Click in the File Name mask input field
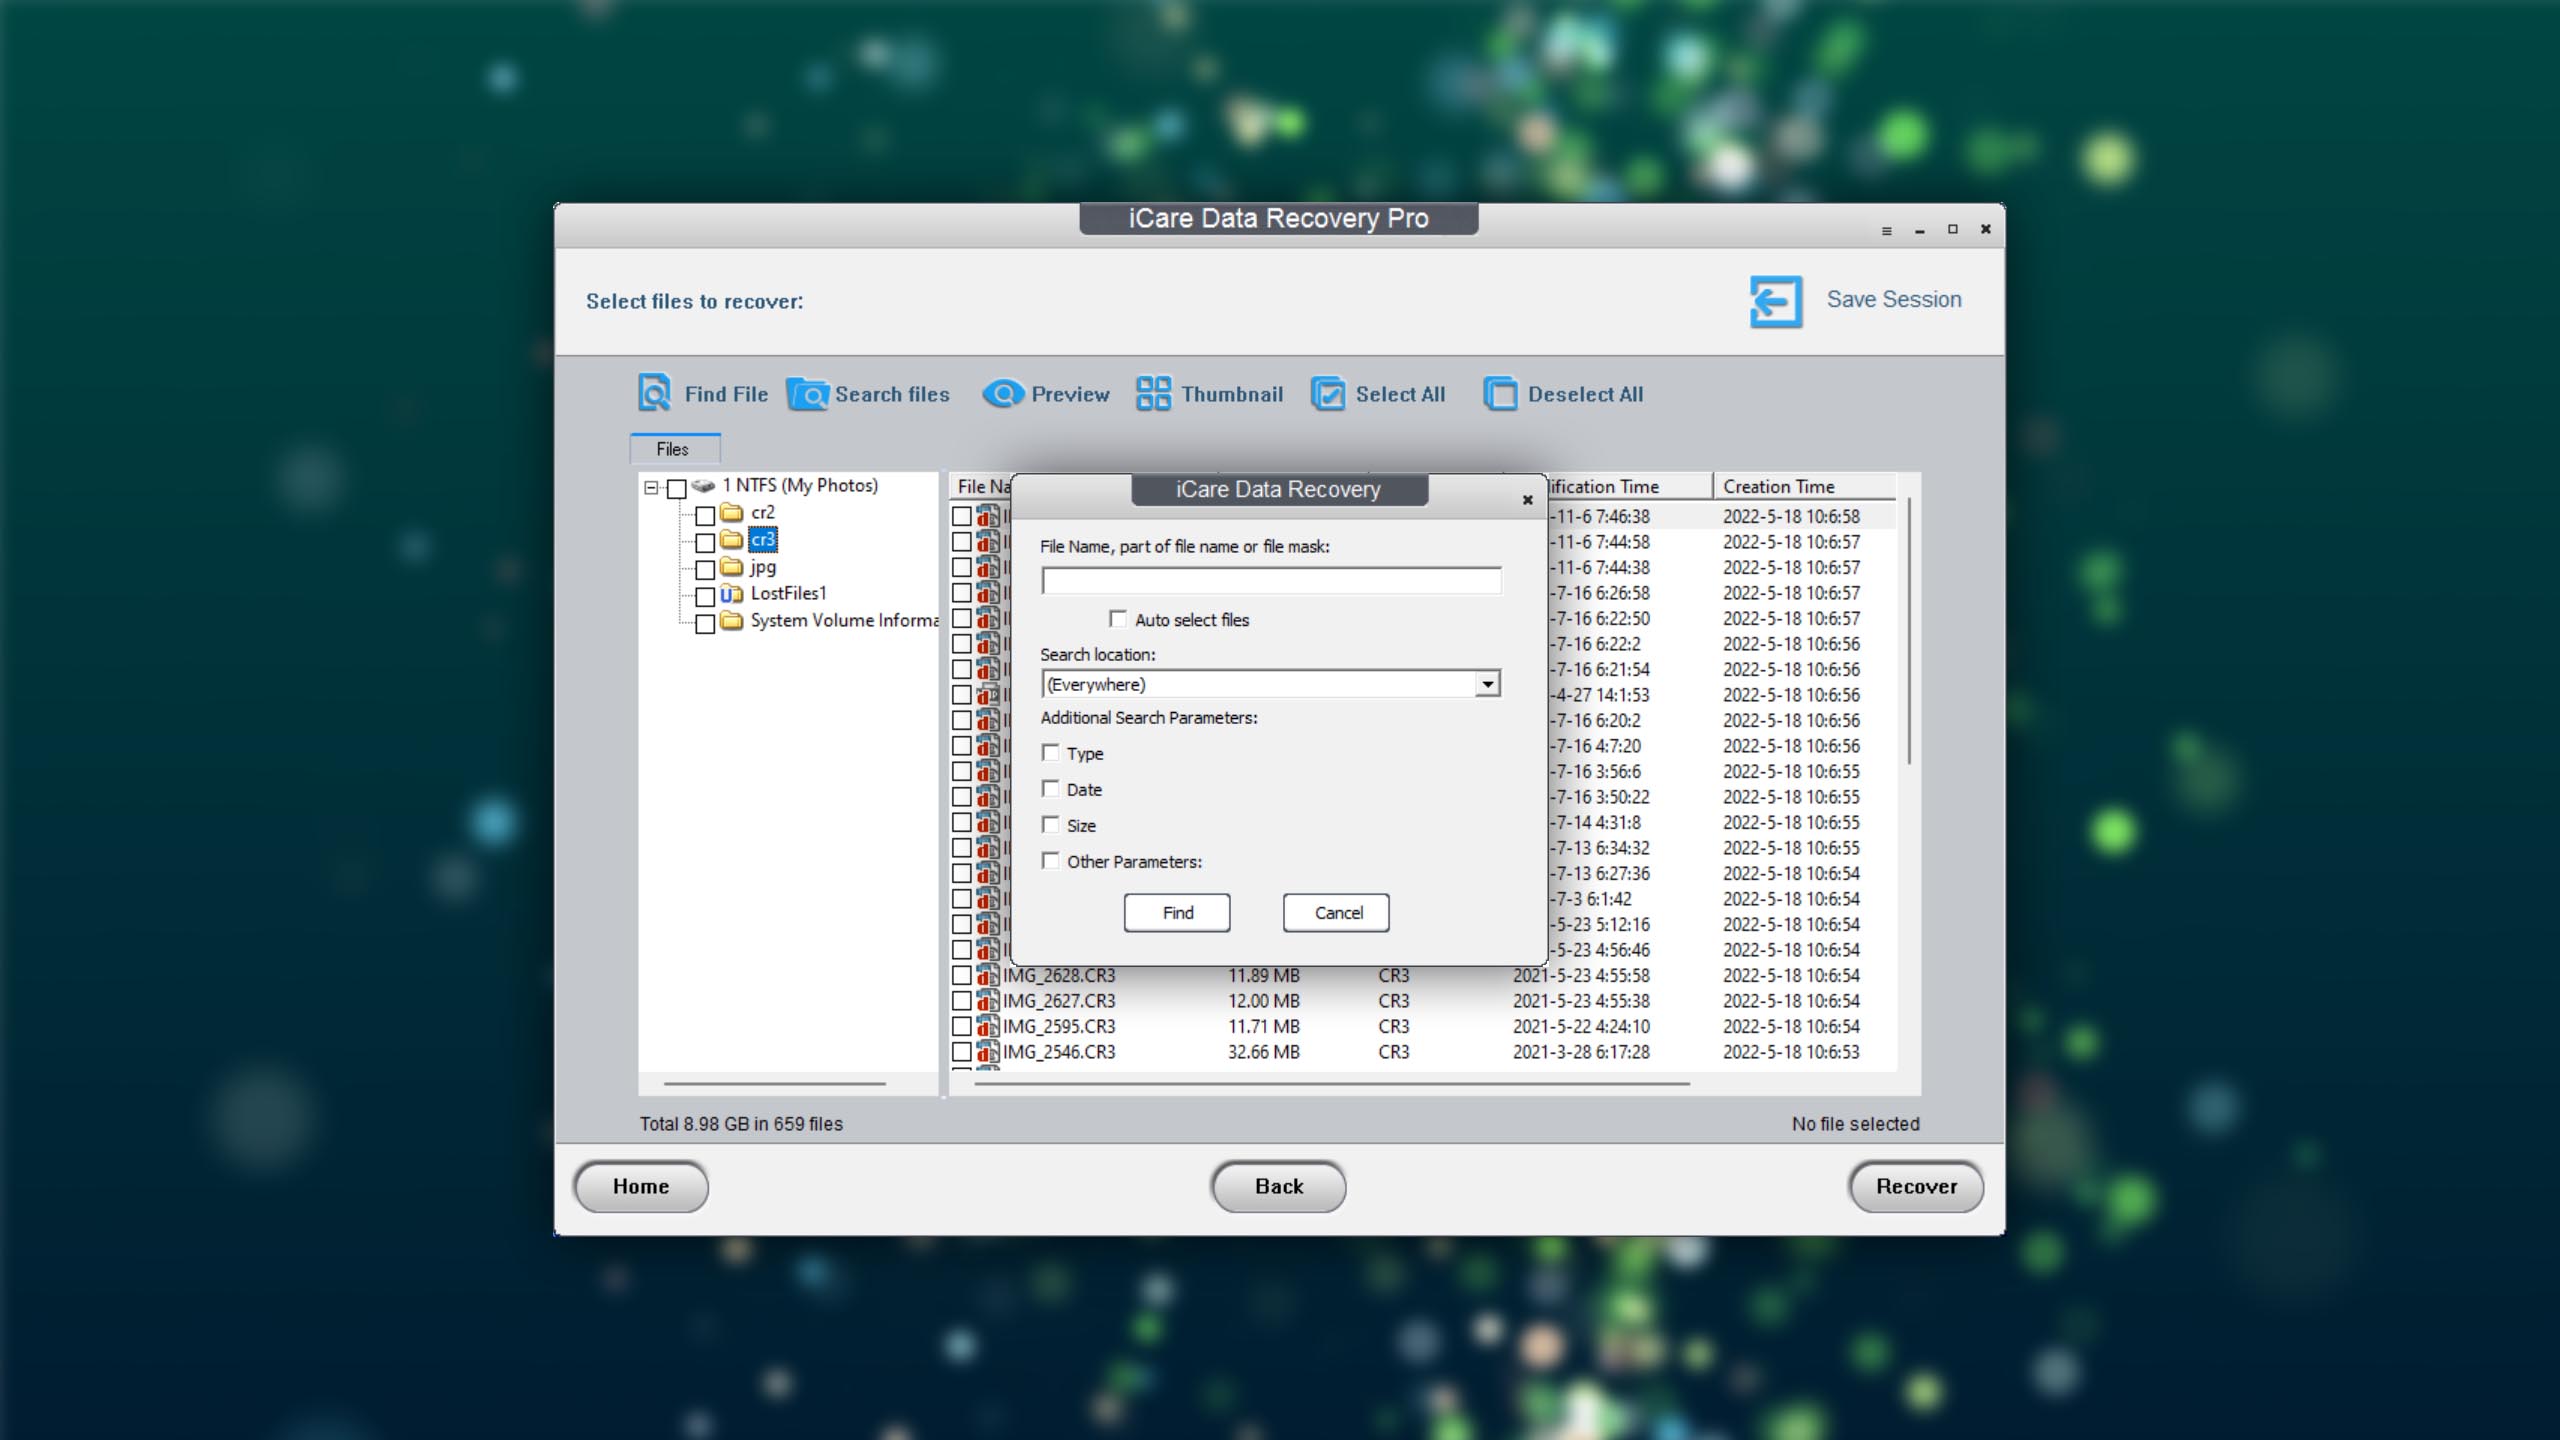Screen dimensions: 2560x1440 click(1271, 581)
